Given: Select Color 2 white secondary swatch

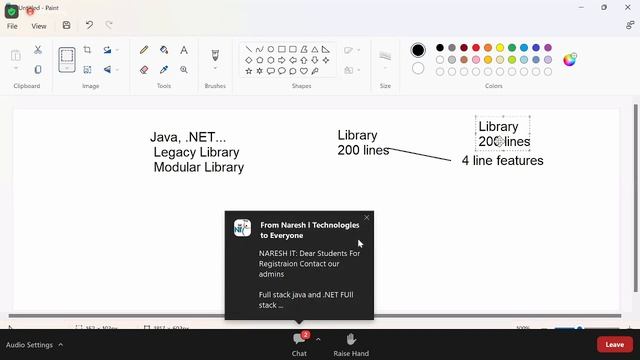Looking at the screenshot, I should [x=418, y=69].
